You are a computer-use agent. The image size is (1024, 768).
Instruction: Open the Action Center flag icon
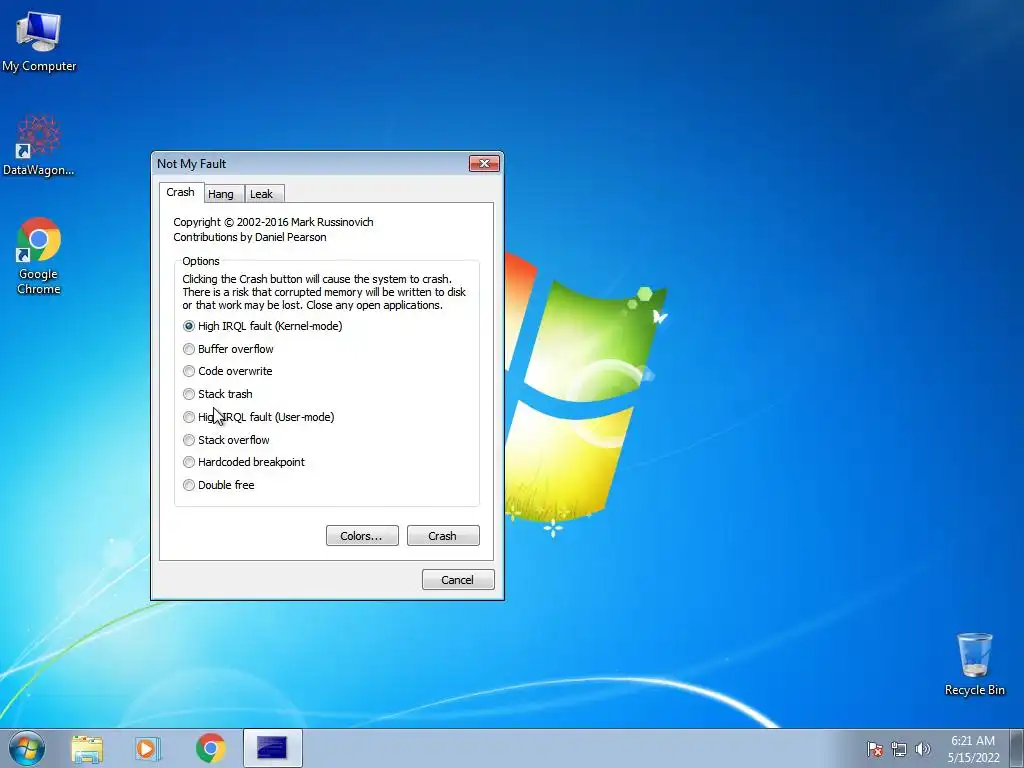tap(875, 749)
